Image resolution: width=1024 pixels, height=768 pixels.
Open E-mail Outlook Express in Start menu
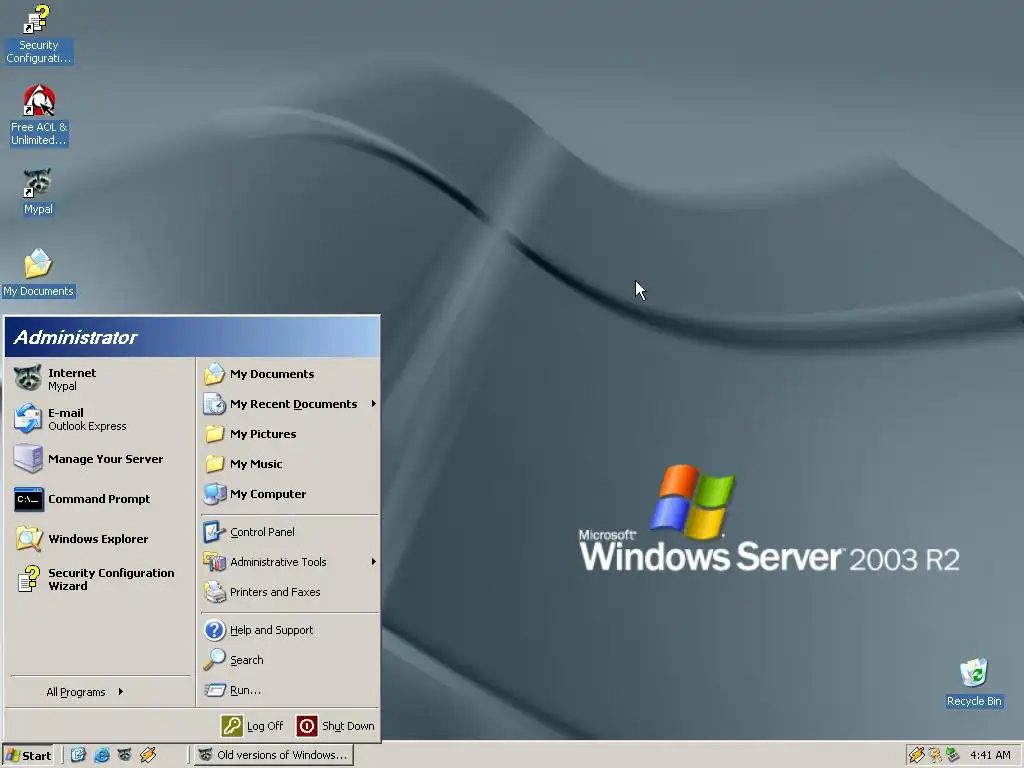coord(101,419)
